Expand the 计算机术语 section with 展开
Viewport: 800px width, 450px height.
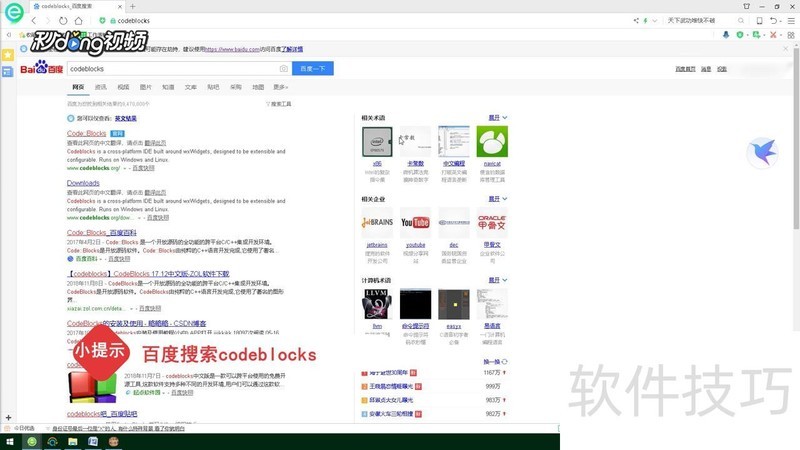point(497,280)
